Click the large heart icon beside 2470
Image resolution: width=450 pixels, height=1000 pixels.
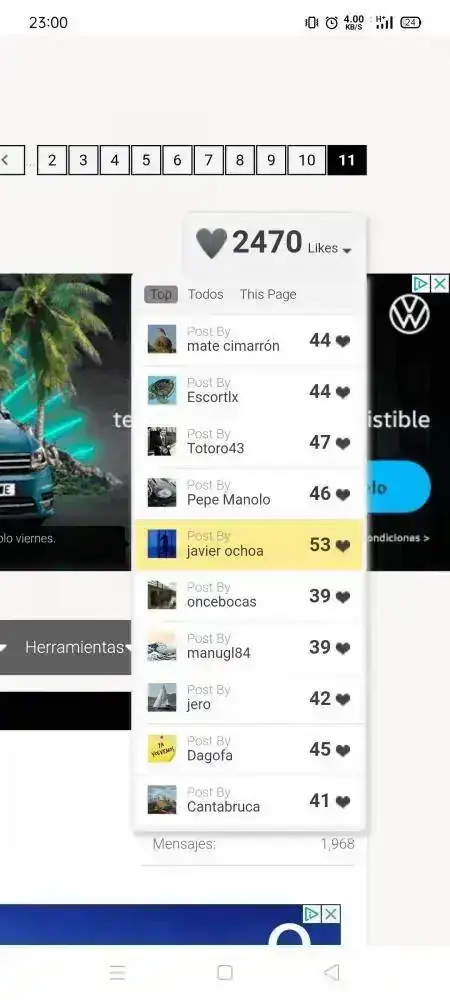pos(211,243)
